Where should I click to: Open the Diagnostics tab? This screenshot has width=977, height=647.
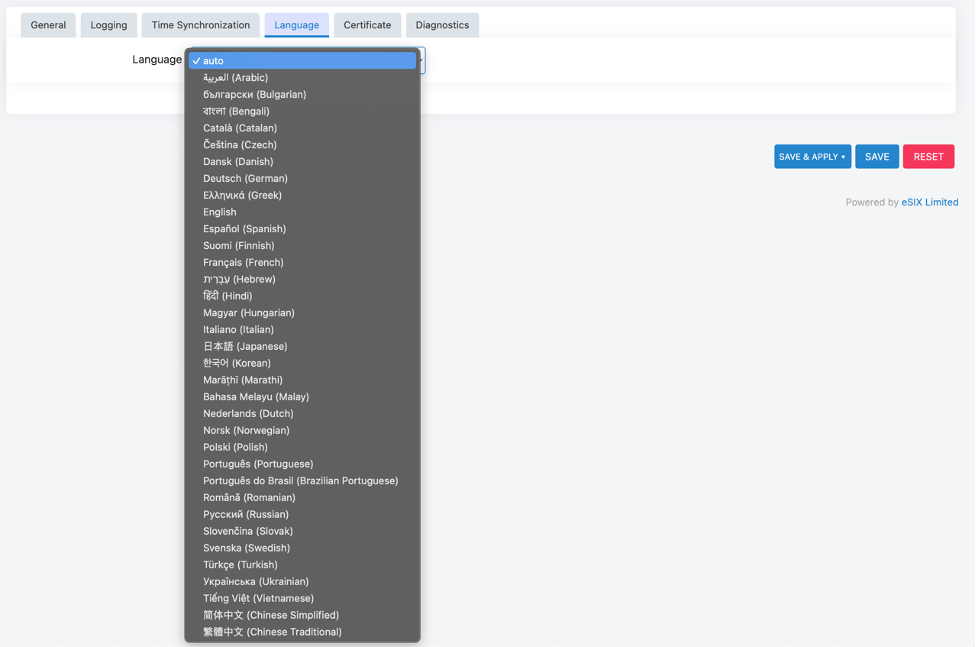442,24
